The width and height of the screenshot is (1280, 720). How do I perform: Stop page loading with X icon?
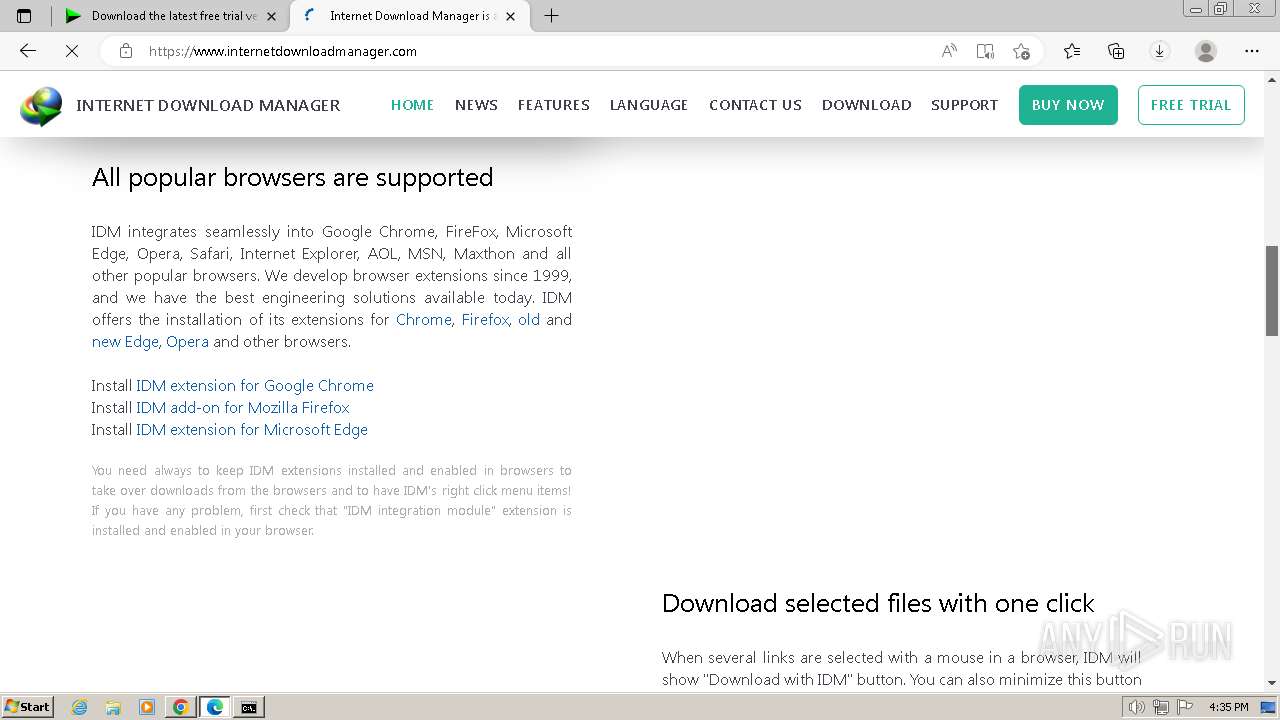click(72, 51)
